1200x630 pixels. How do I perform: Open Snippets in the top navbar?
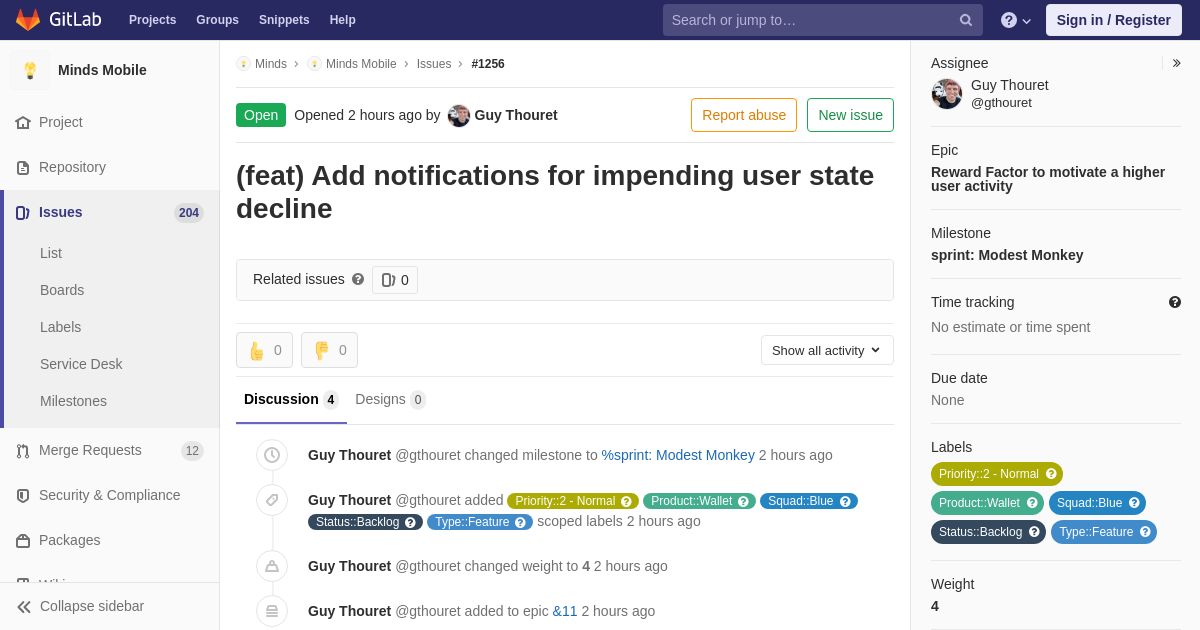pos(284,20)
